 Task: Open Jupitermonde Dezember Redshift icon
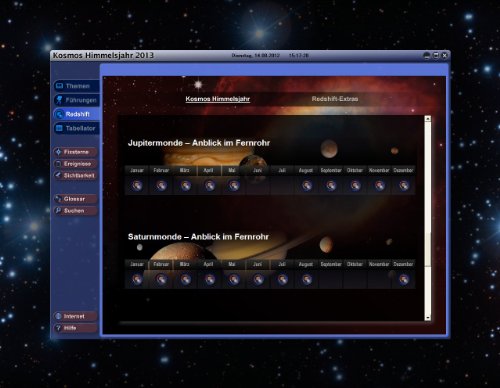pos(404,185)
